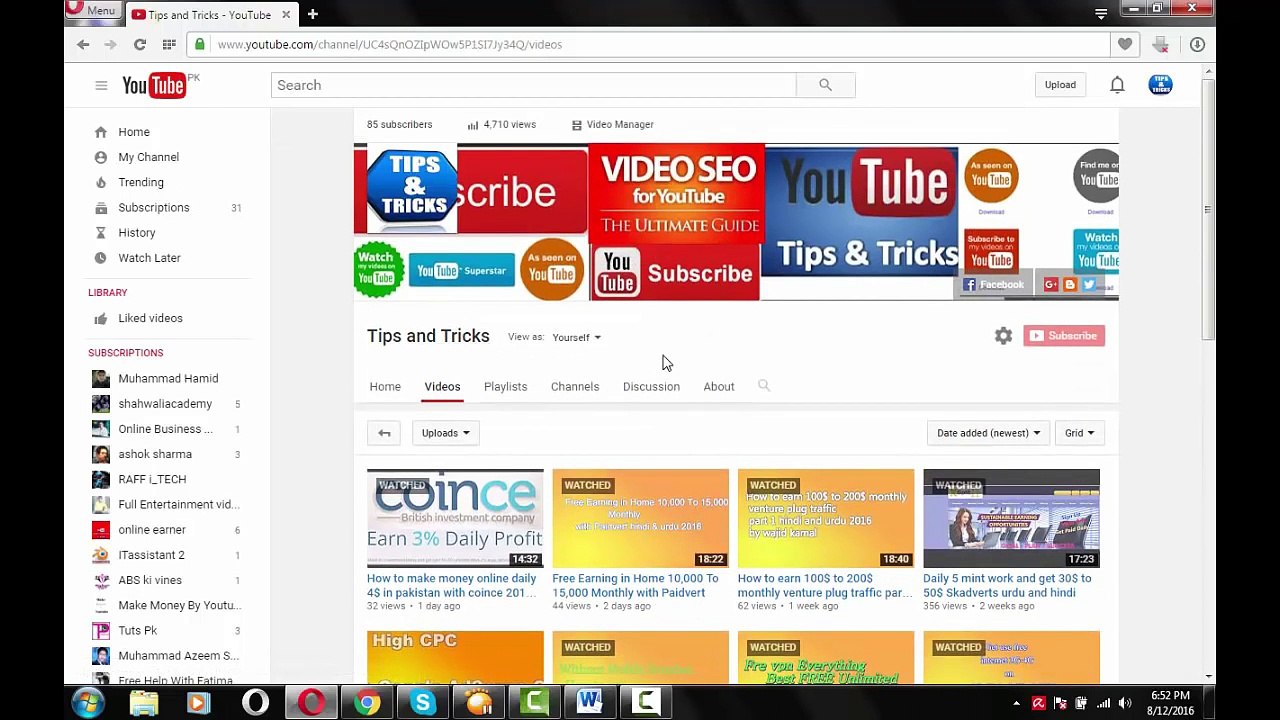The height and width of the screenshot is (720, 1280).
Task: Open the Blogger icon on banner
Action: coord(1070,285)
